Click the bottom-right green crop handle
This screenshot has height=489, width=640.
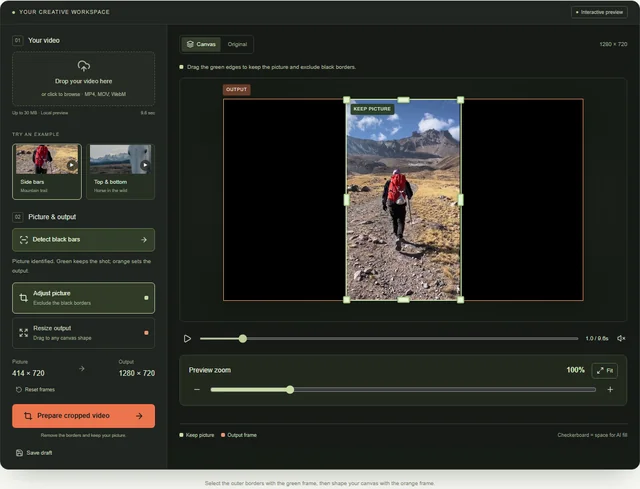coord(460,300)
